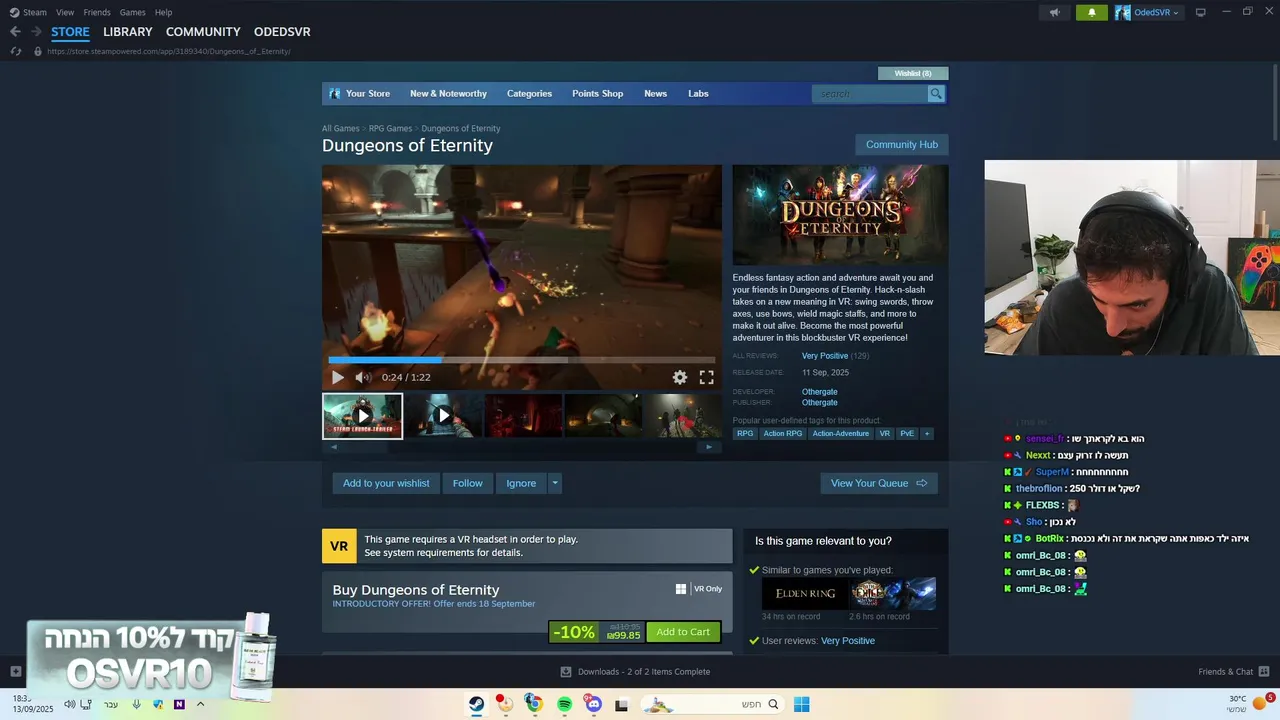Select the Action-Adventure tag
The height and width of the screenshot is (720, 1280).
841,434
